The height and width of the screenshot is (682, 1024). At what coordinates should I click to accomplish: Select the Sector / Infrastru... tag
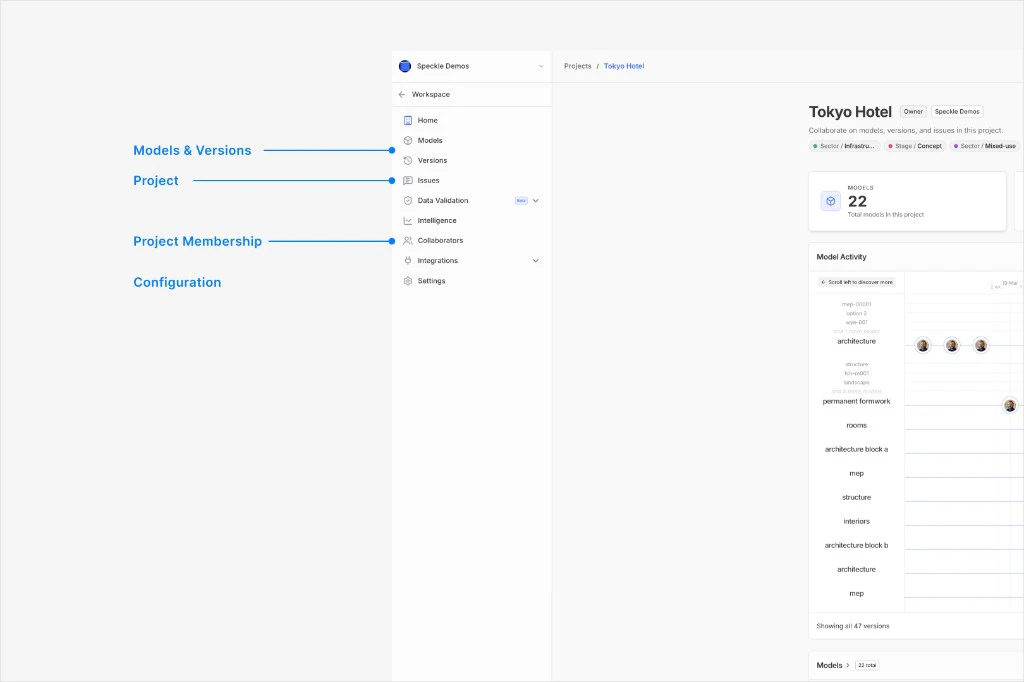point(844,146)
